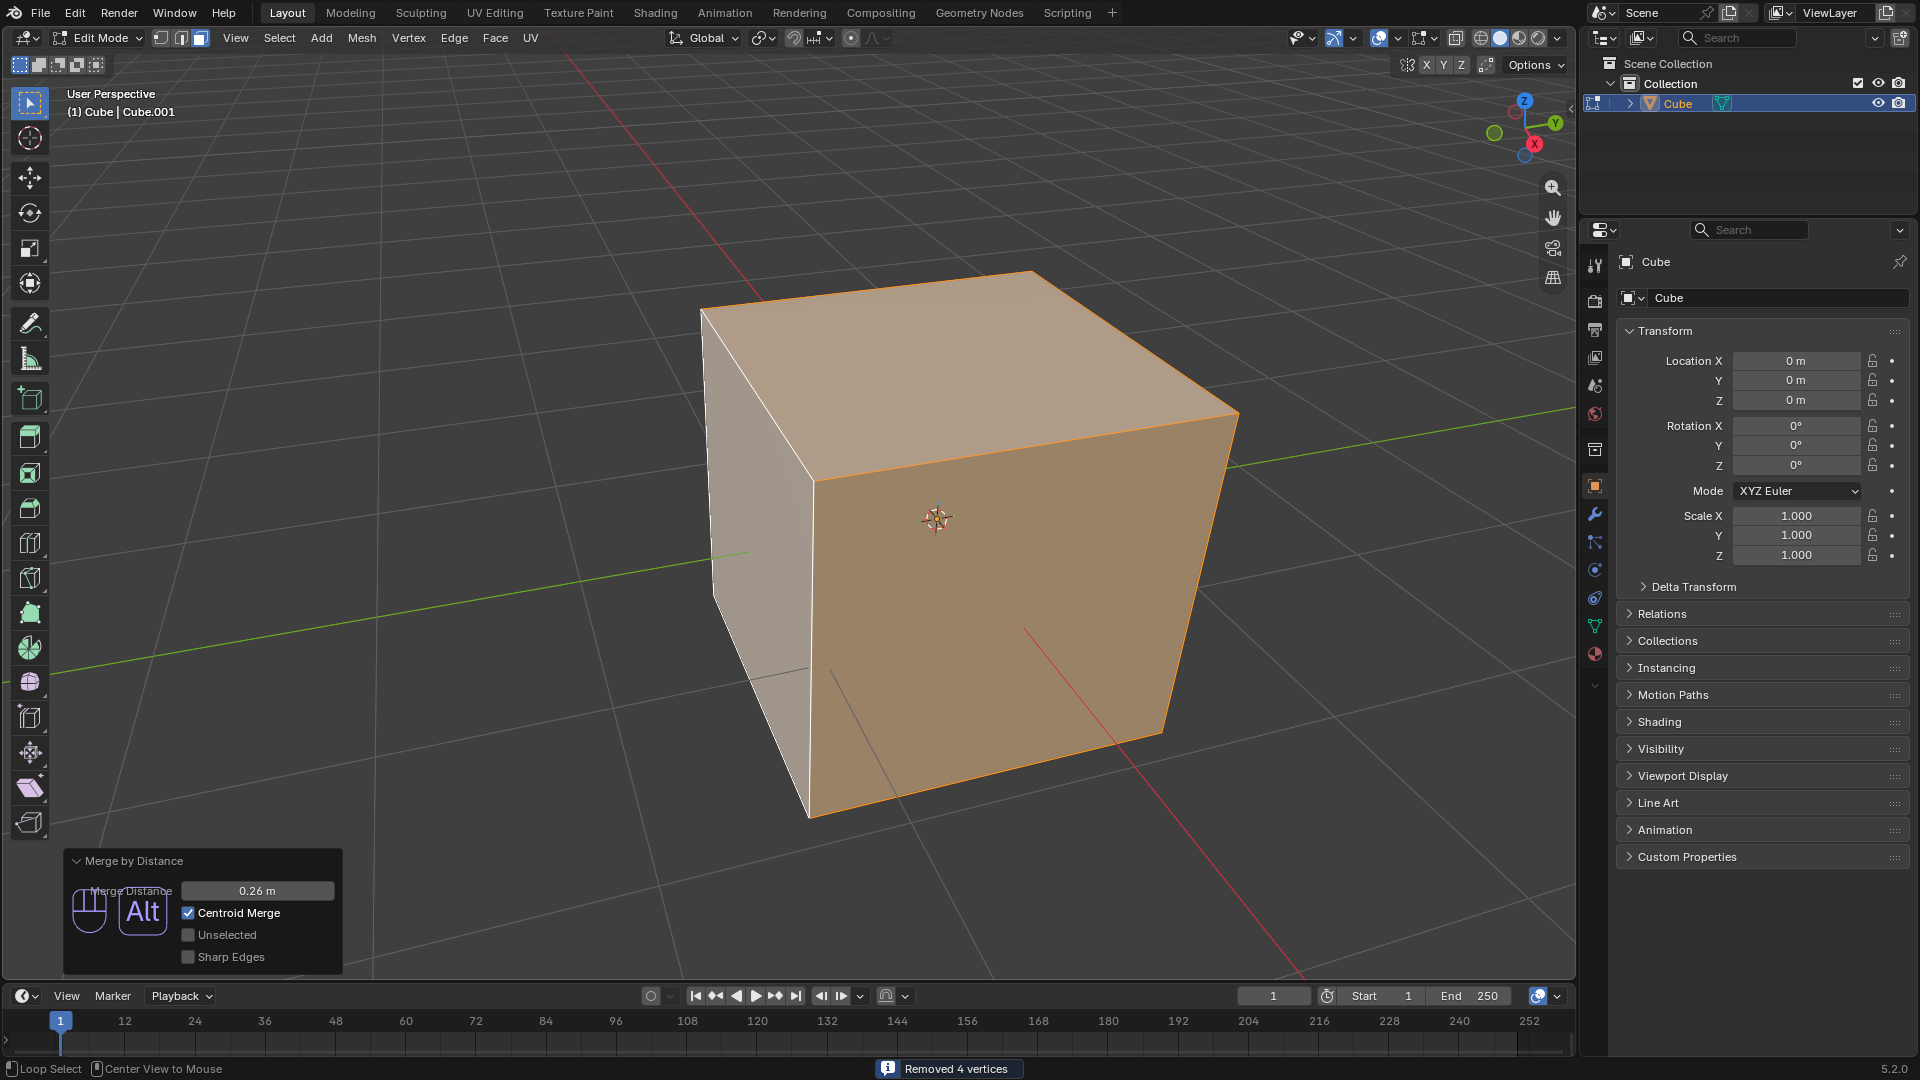Toggle X axis mesh mirror
The image size is (1920, 1080).
pos(1426,65)
